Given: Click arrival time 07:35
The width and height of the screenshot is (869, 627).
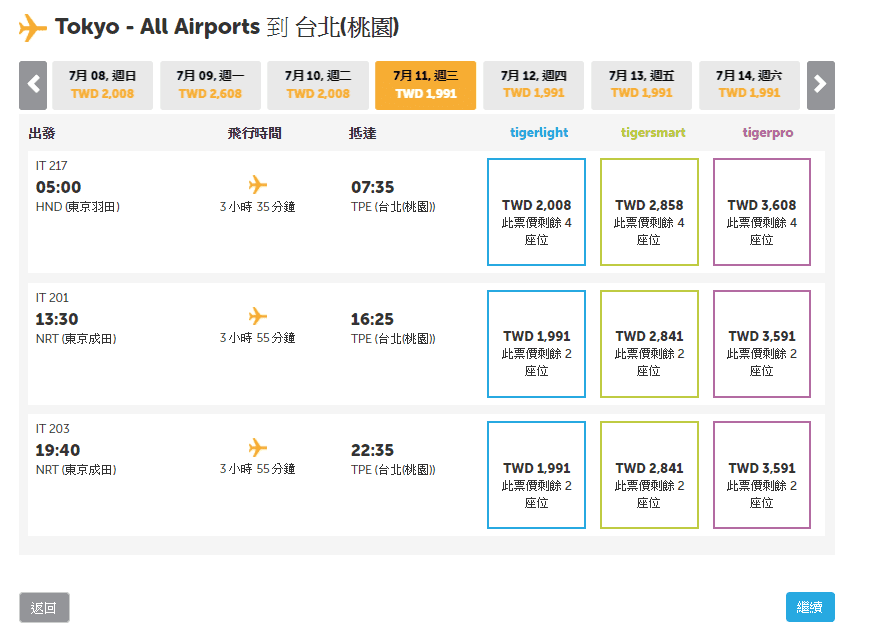Looking at the screenshot, I should (372, 187).
